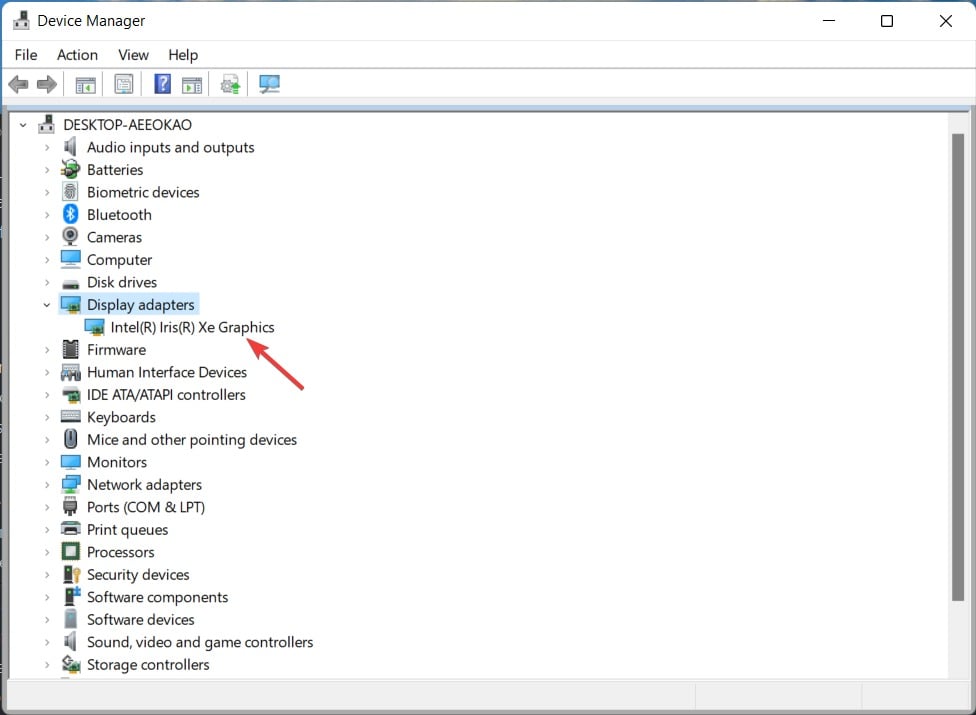Open the Action menu
The height and width of the screenshot is (715, 976).
click(77, 55)
